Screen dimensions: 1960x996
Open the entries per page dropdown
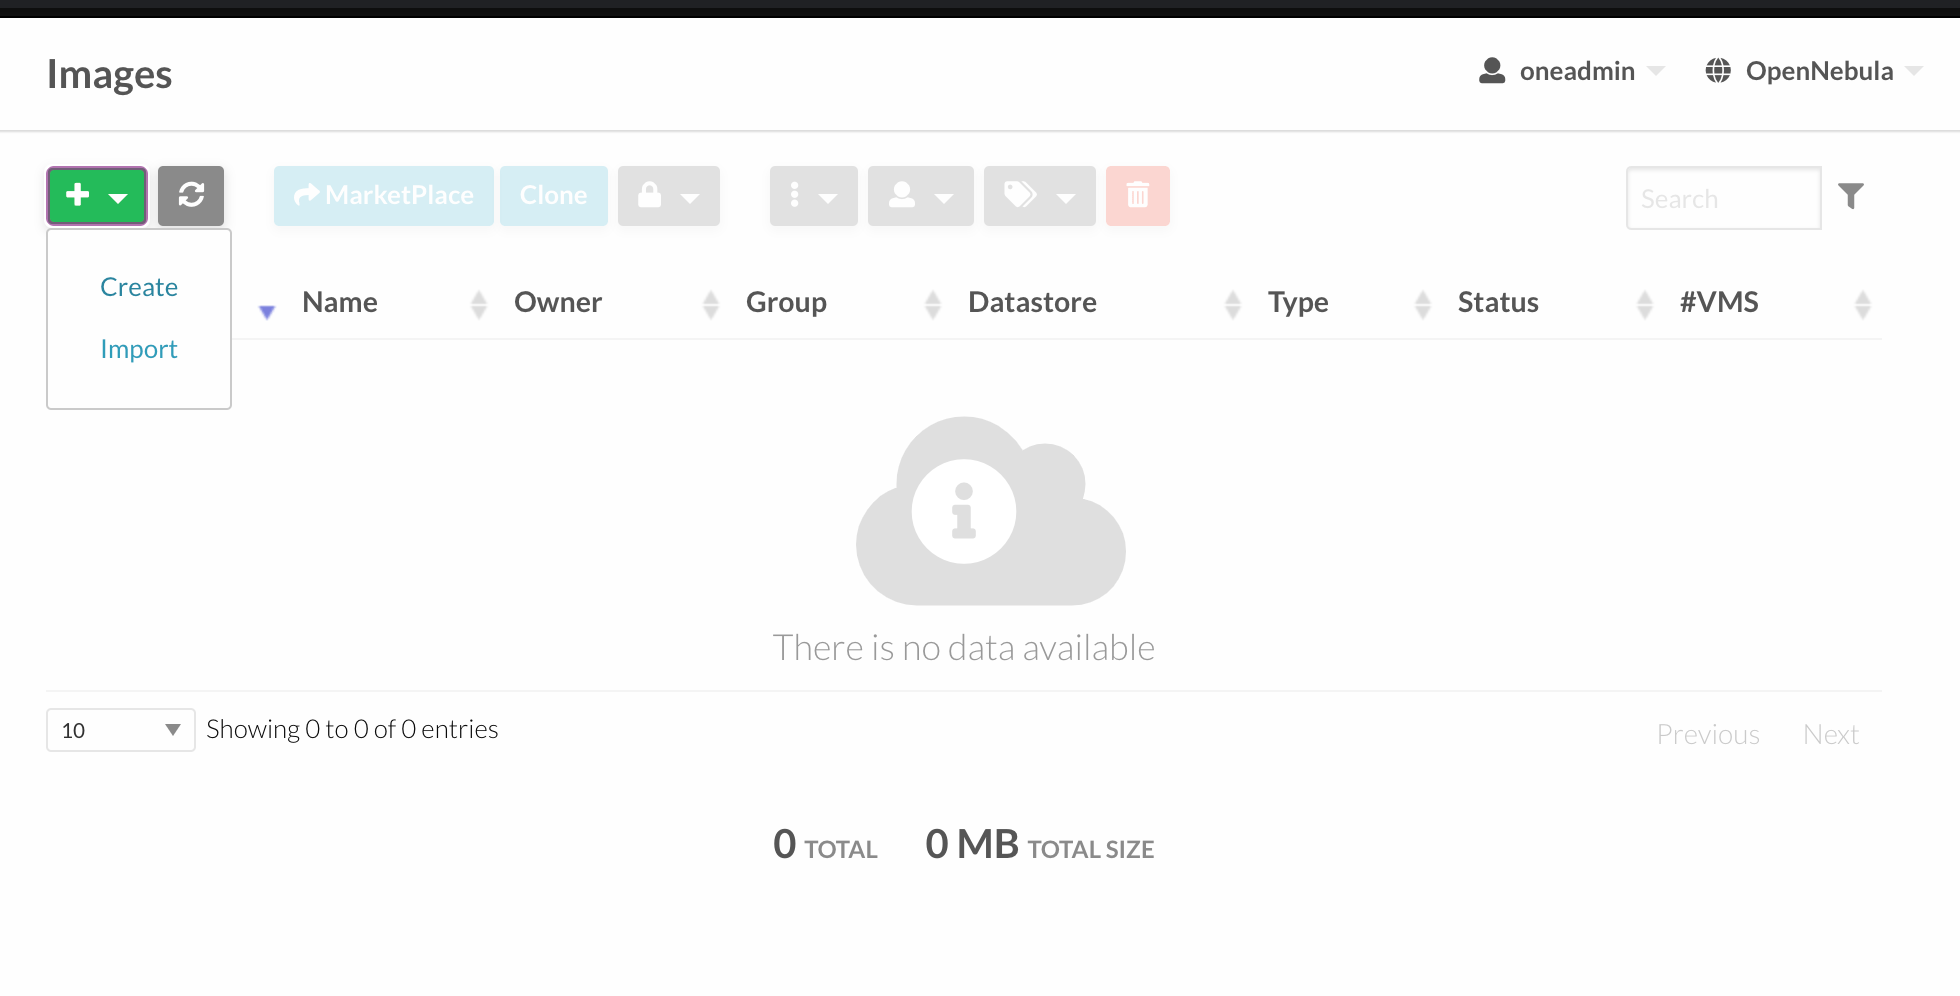tap(120, 730)
